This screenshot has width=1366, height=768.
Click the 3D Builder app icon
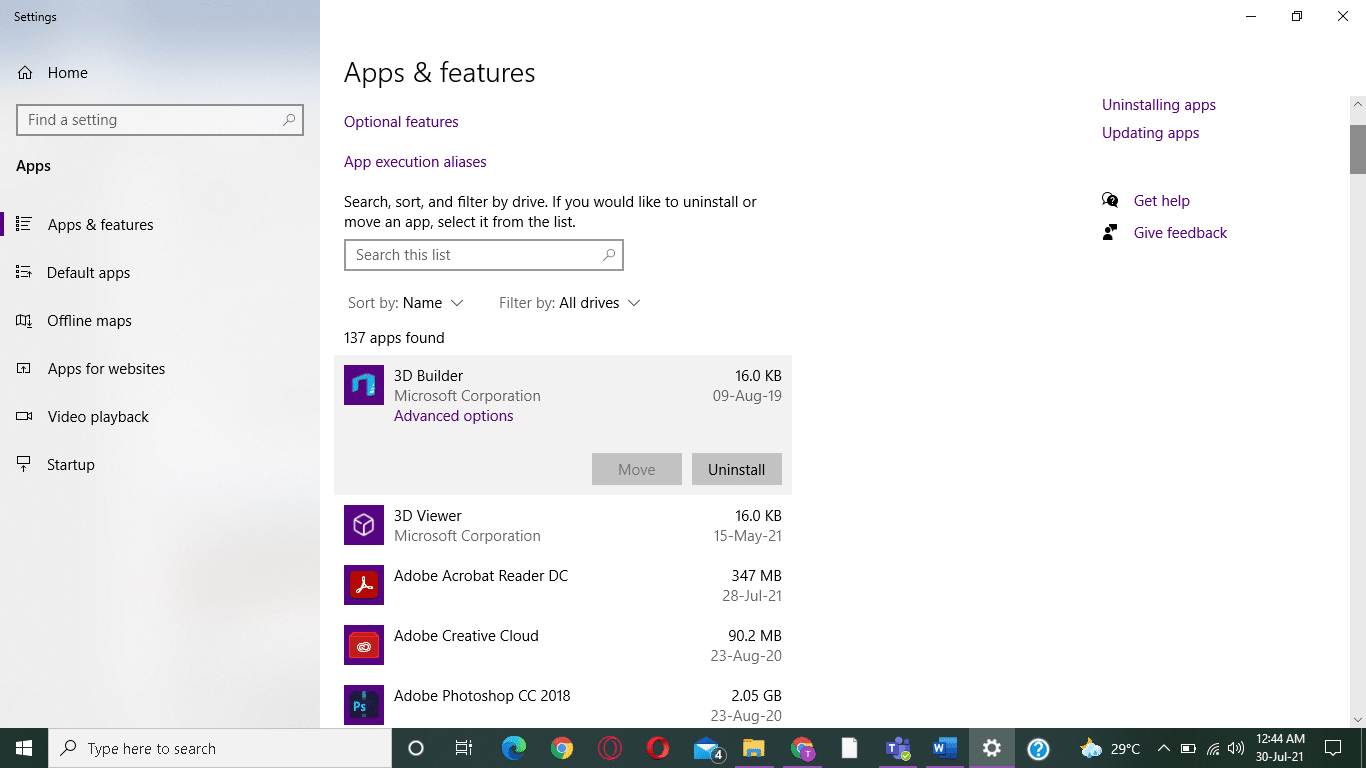pyautogui.click(x=363, y=385)
